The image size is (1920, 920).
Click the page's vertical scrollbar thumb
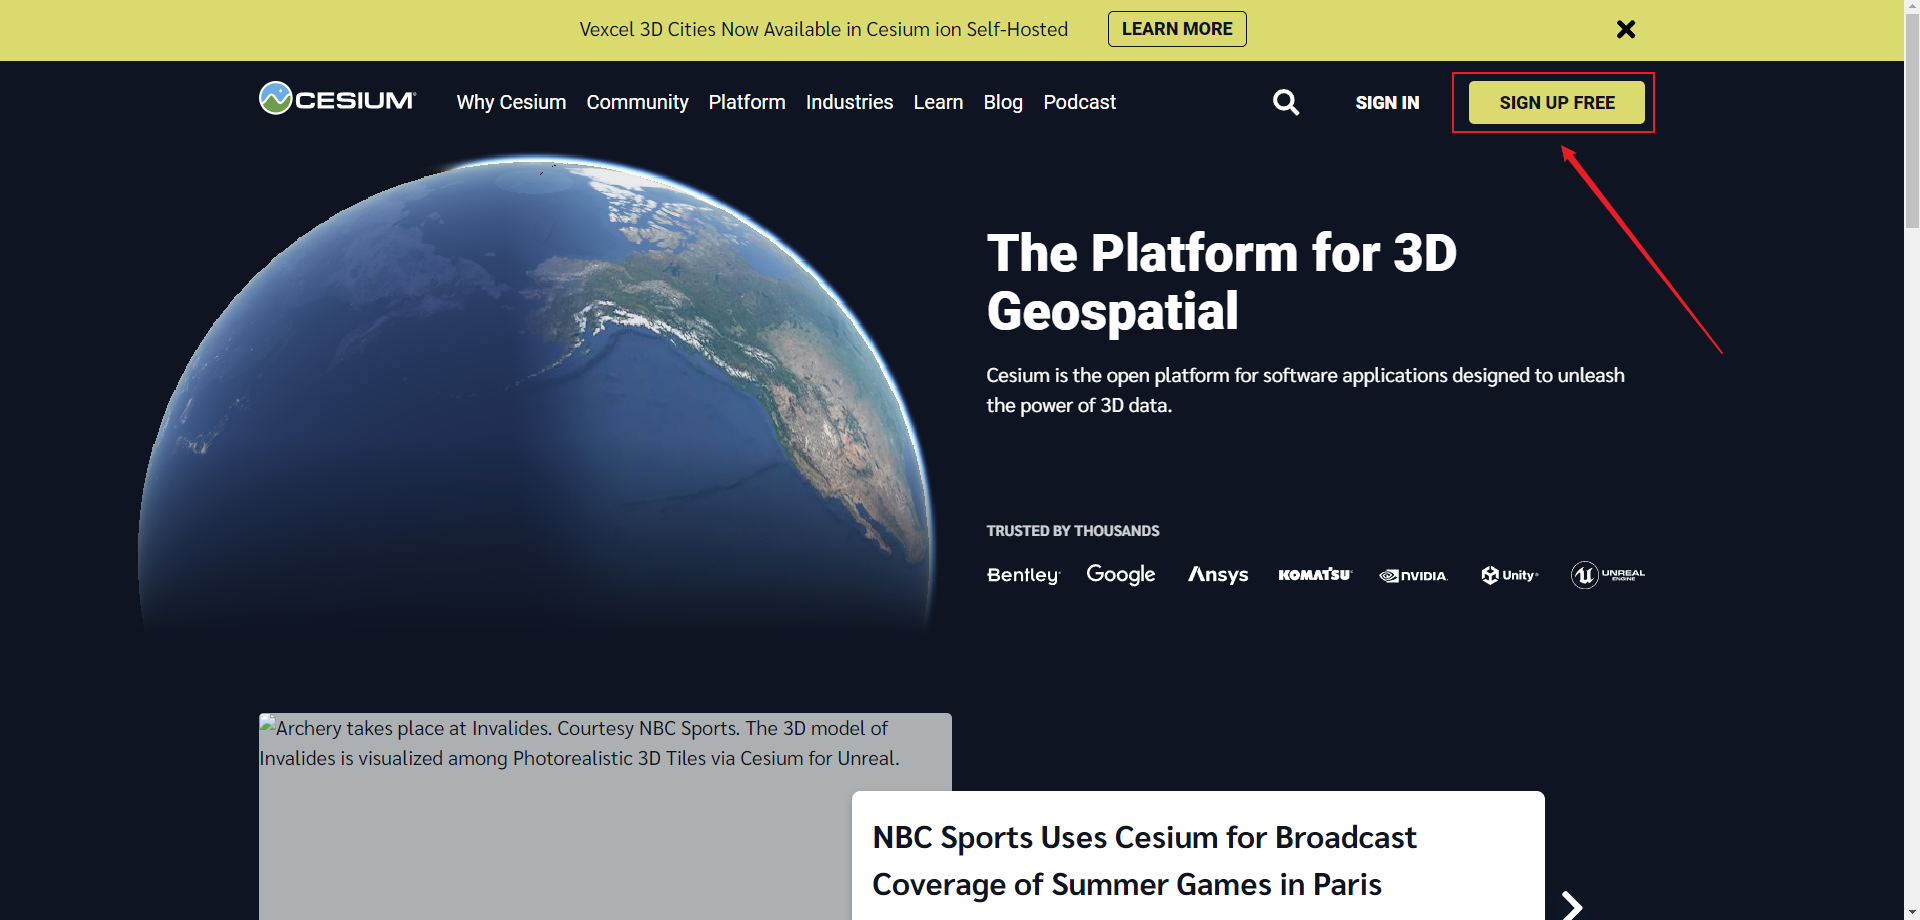(x=1911, y=120)
